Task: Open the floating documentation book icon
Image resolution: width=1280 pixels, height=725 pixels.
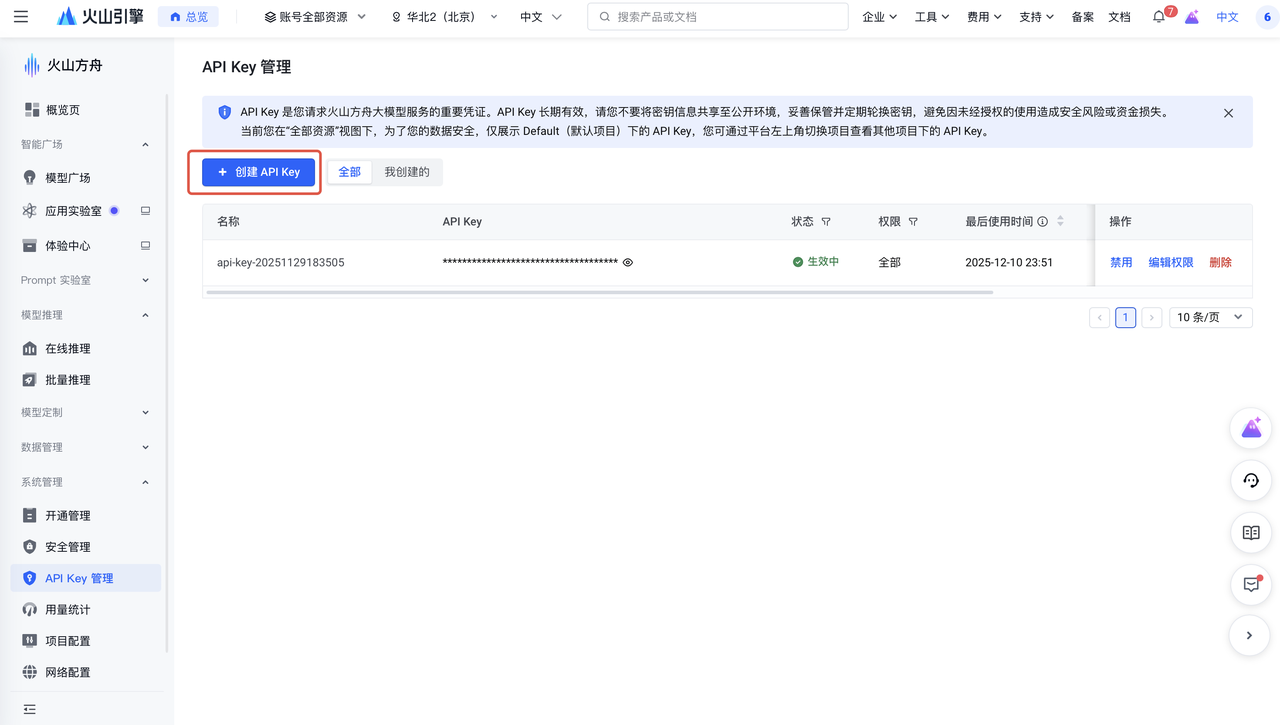Action: [x=1250, y=532]
